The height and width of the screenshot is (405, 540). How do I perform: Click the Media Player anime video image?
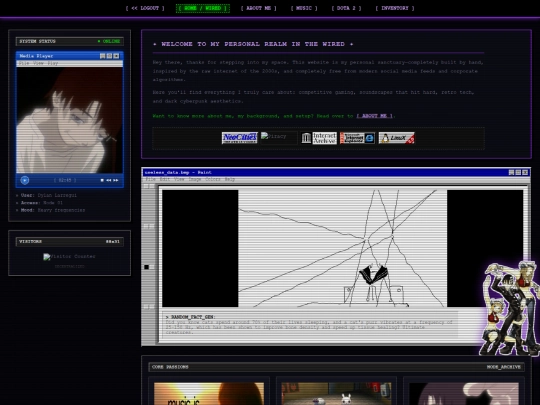70,120
